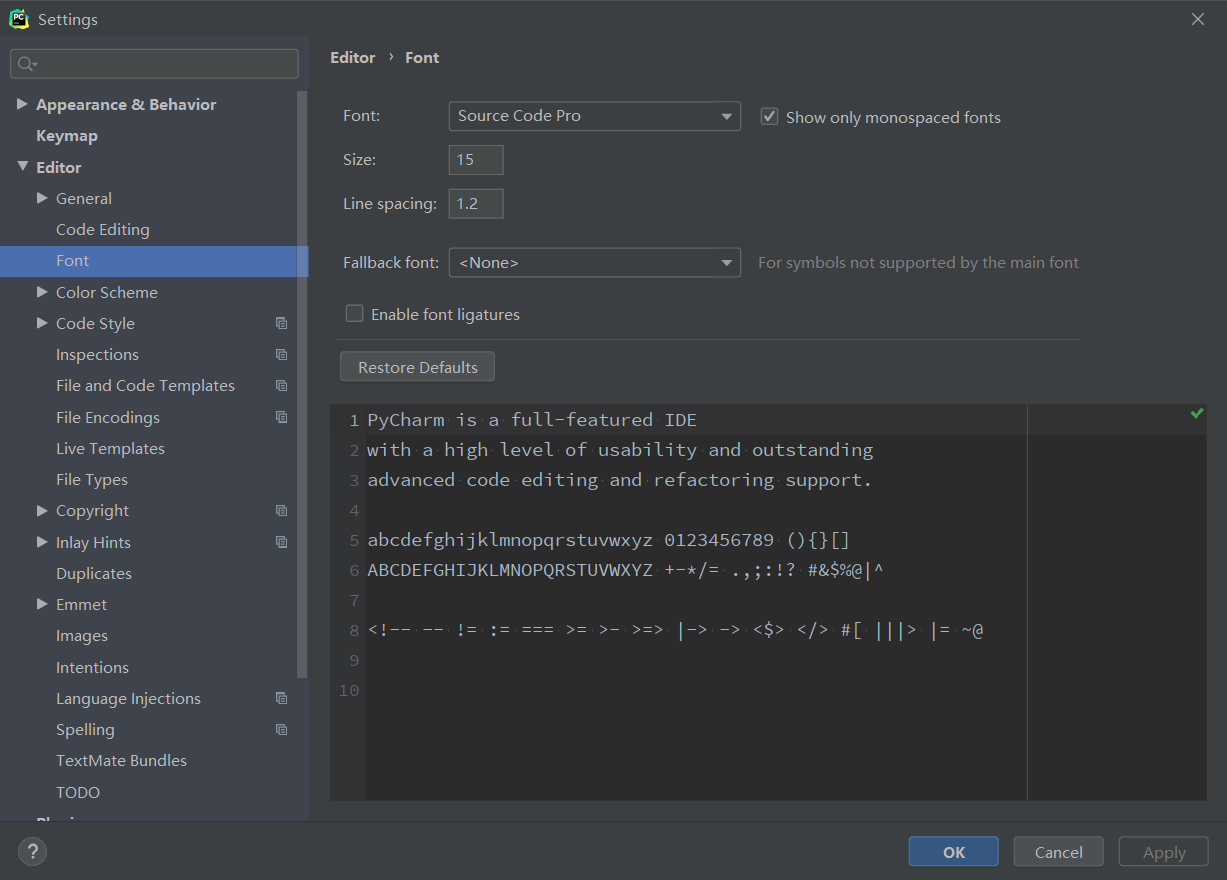Open the Font dropdown showing Source Code Pro
Screen dimensions: 1227x880
tap(595, 116)
